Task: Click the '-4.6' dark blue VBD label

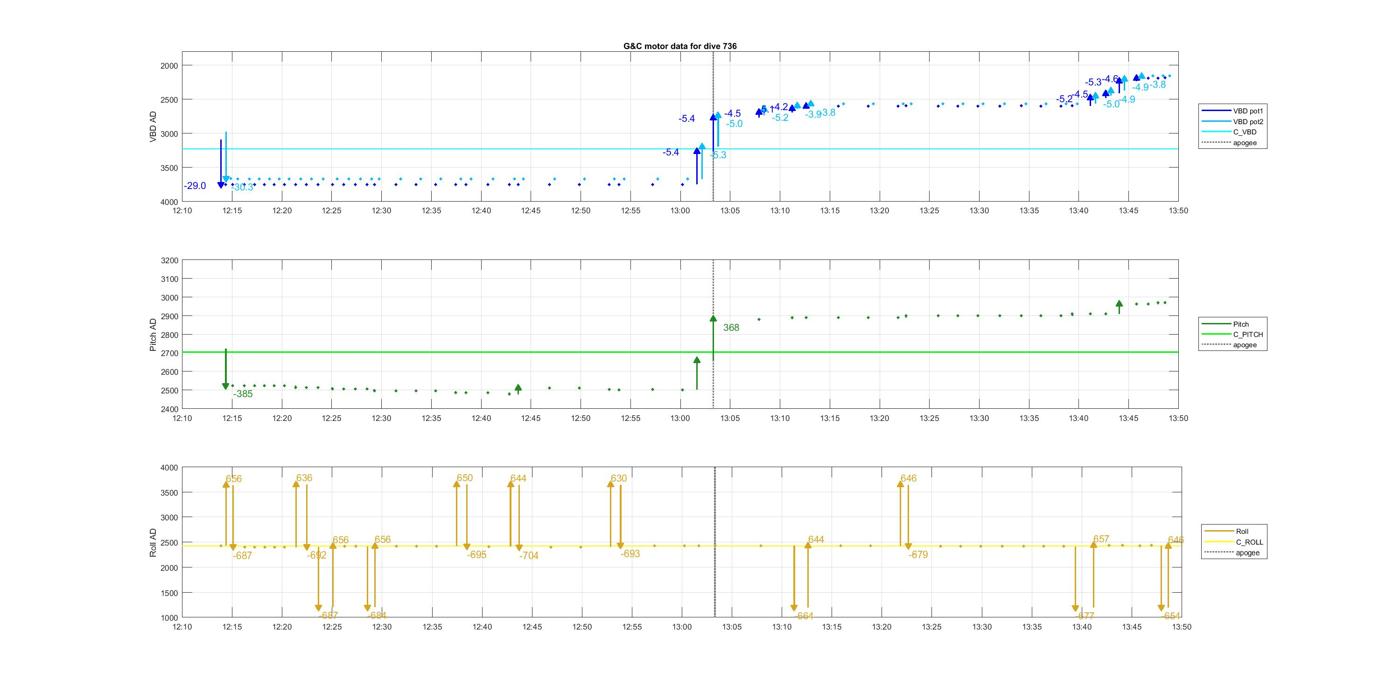Action: tap(1111, 79)
